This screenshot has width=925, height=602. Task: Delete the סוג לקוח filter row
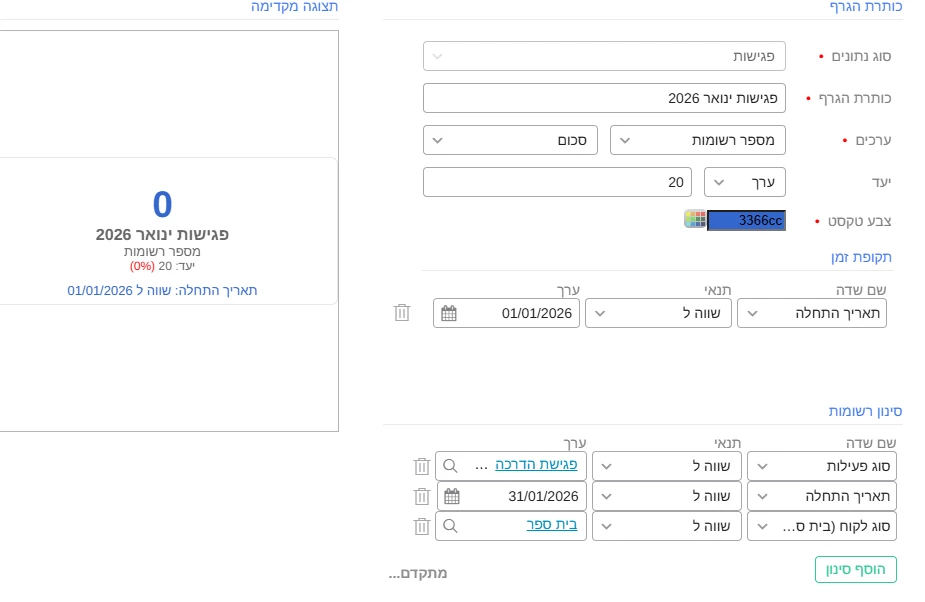point(422,526)
